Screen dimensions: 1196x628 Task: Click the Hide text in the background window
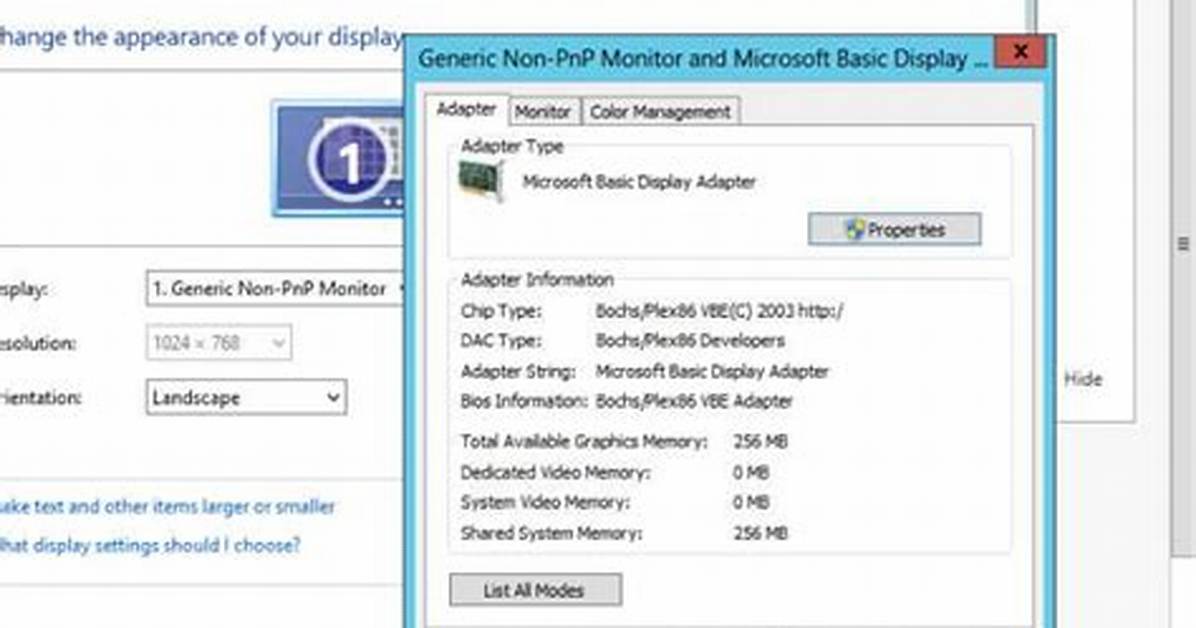(1083, 378)
